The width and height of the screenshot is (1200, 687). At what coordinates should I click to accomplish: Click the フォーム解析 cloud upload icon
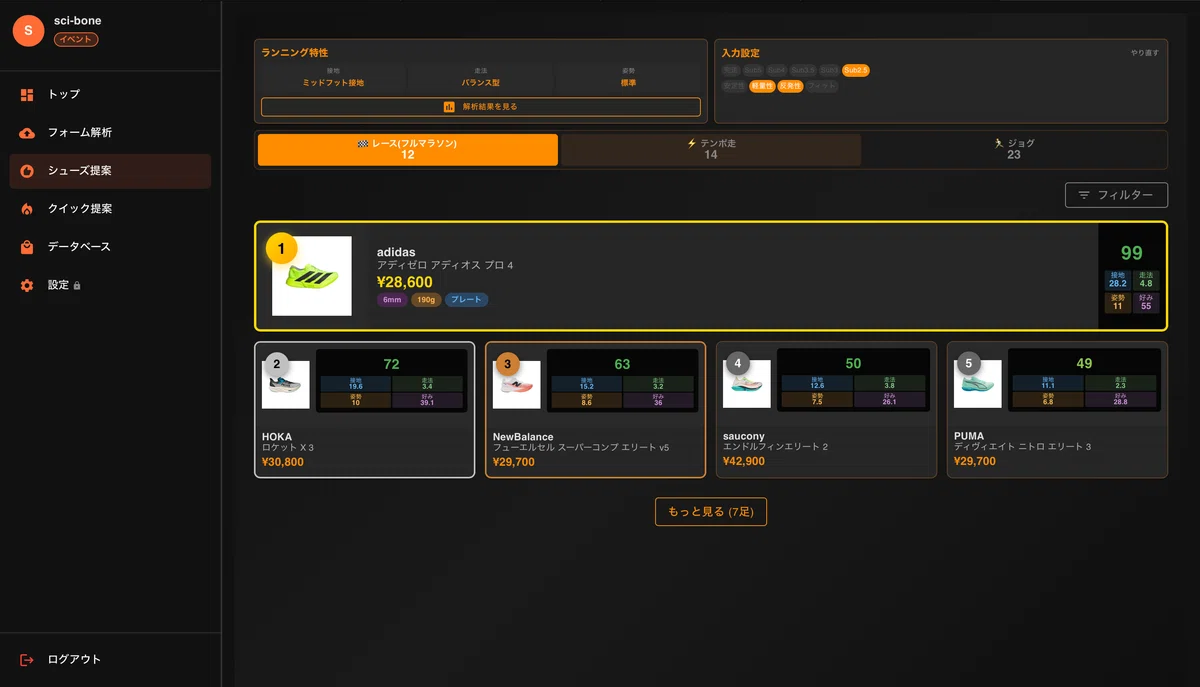pos(27,133)
